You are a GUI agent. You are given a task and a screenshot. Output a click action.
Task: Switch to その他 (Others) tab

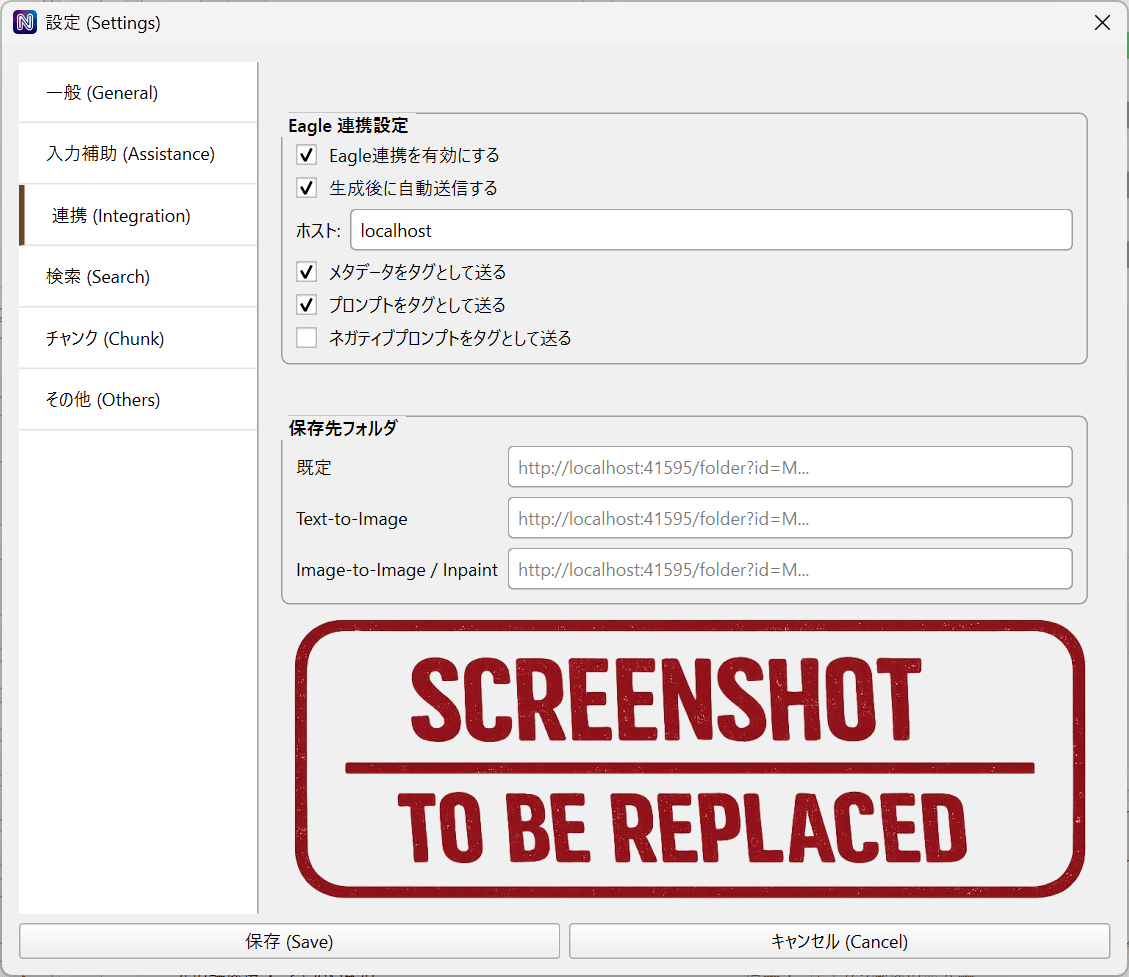click(x=138, y=400)
